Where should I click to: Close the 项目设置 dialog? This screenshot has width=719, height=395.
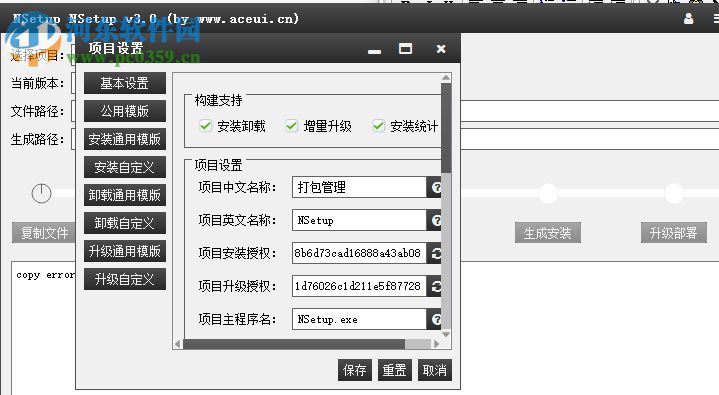point(441,49)
